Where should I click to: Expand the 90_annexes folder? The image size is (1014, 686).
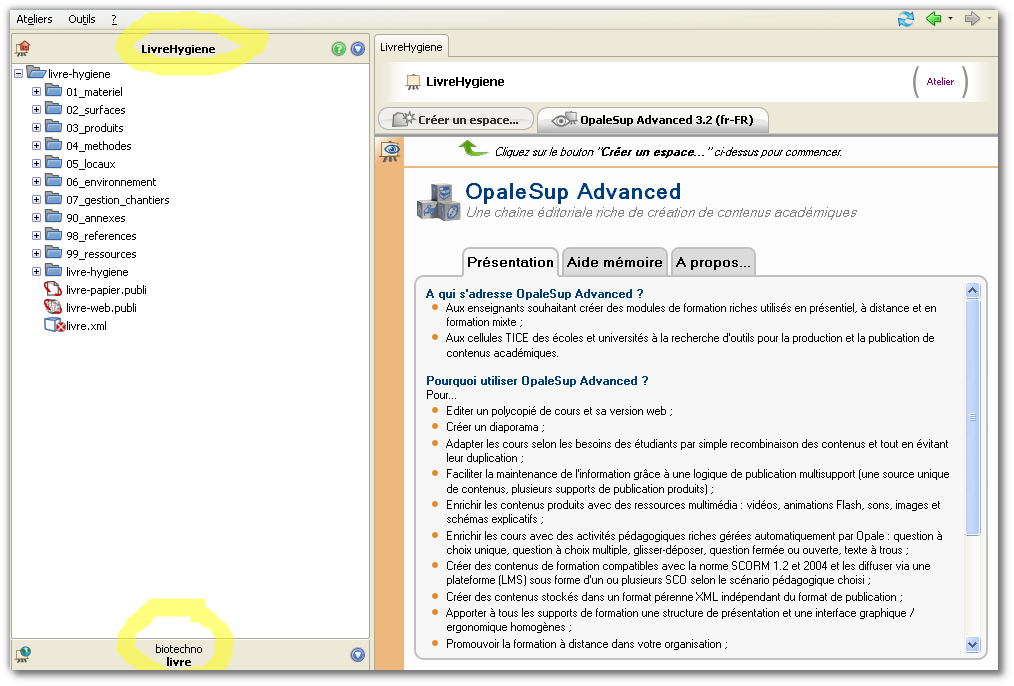[x=36, y=218]
